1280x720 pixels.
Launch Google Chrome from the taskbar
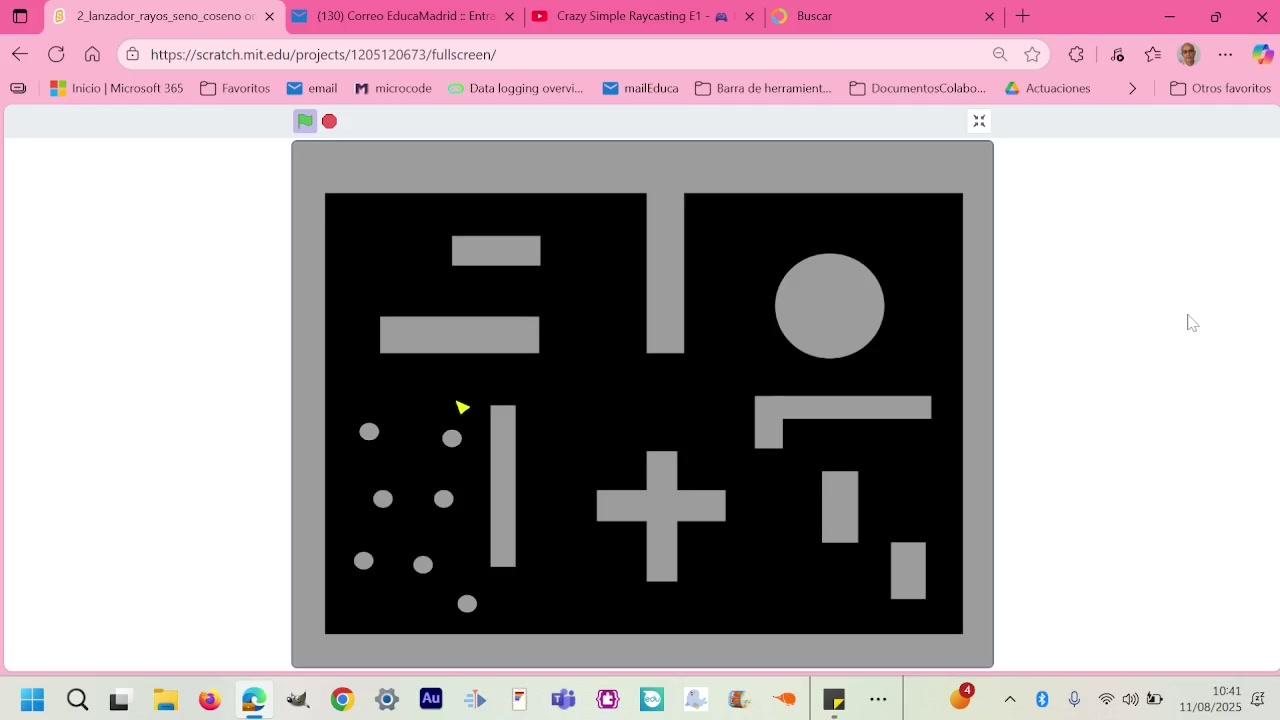coord(342,699)
